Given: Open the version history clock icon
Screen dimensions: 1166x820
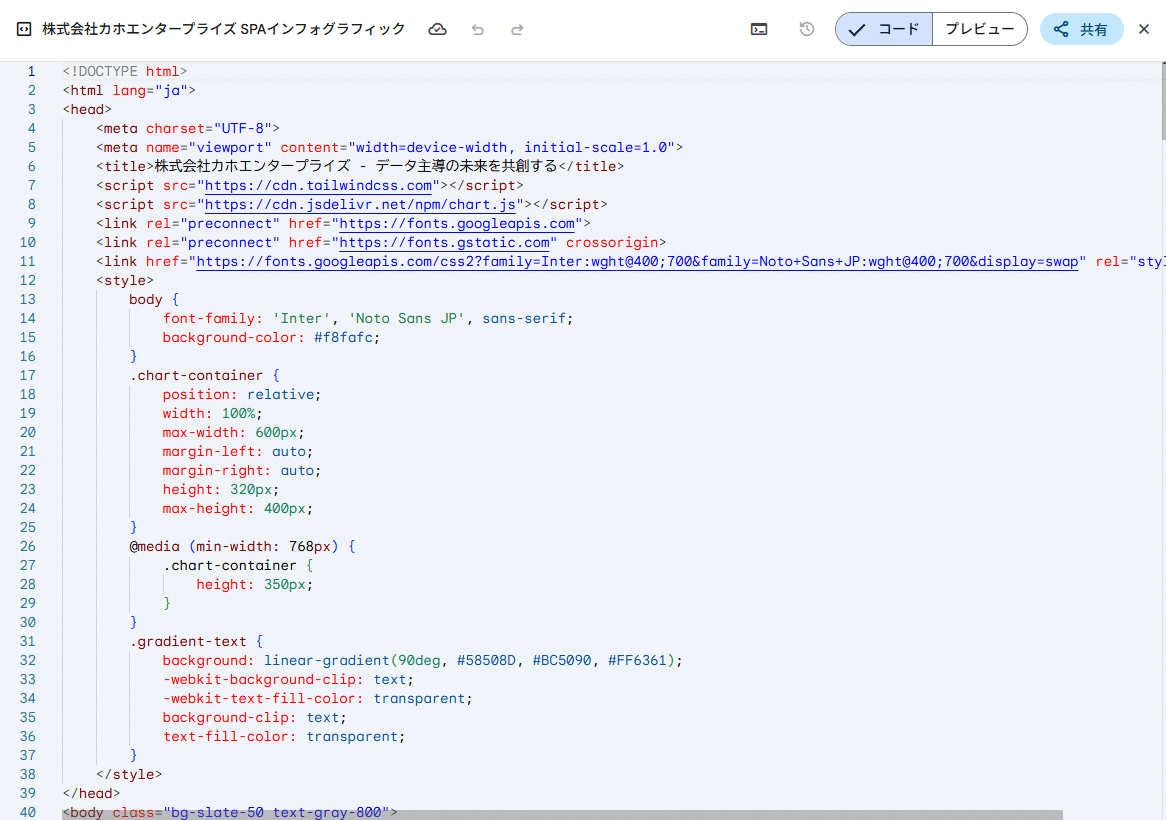Looking at the screenshot, I should pos(807,30).
